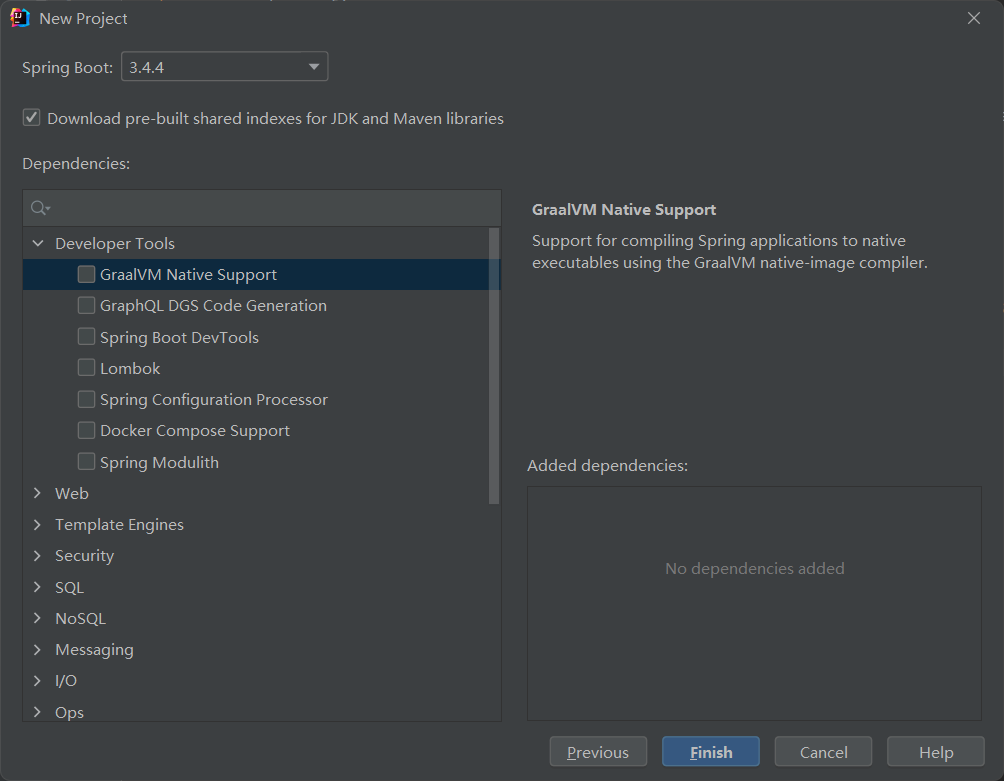Select the Web tree label
The height and width of the screenshot is (781, 1004).
pyautogui.click(x=72, y=494)
